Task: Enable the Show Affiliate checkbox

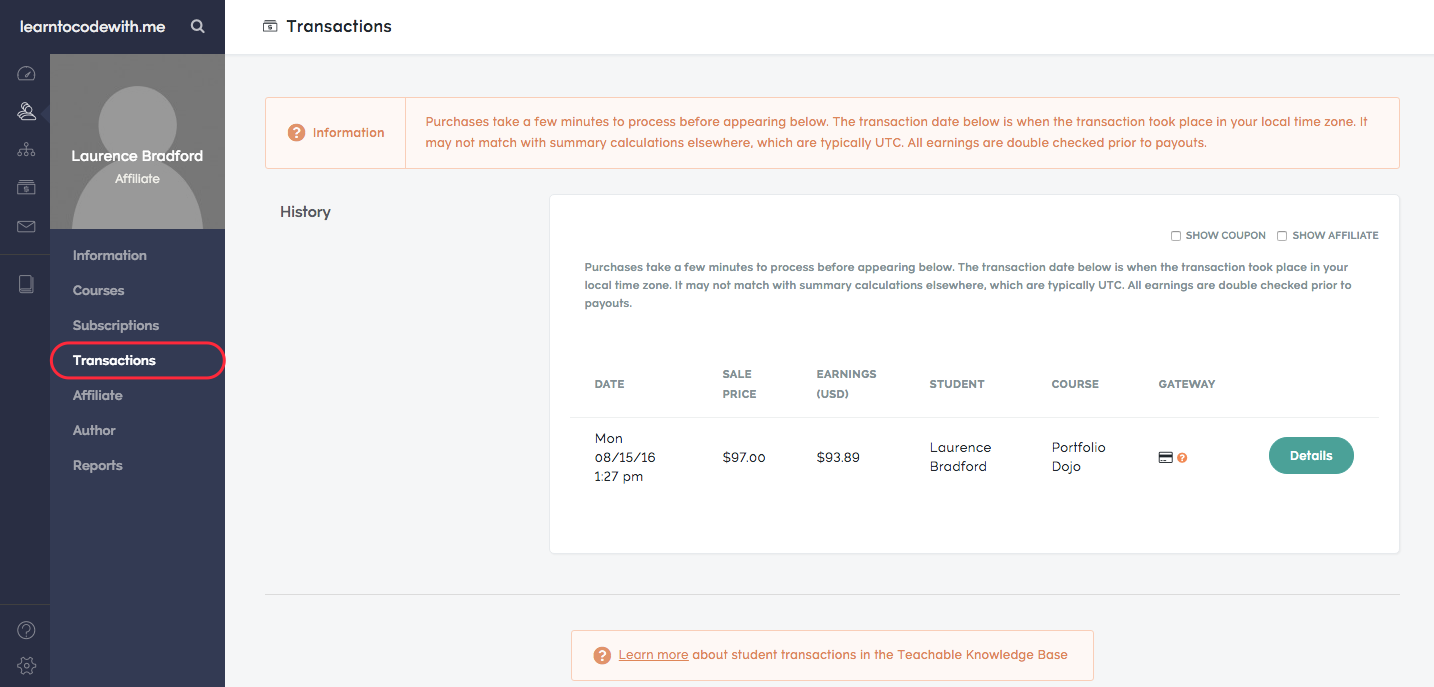Action: [x=1282, y=236]
